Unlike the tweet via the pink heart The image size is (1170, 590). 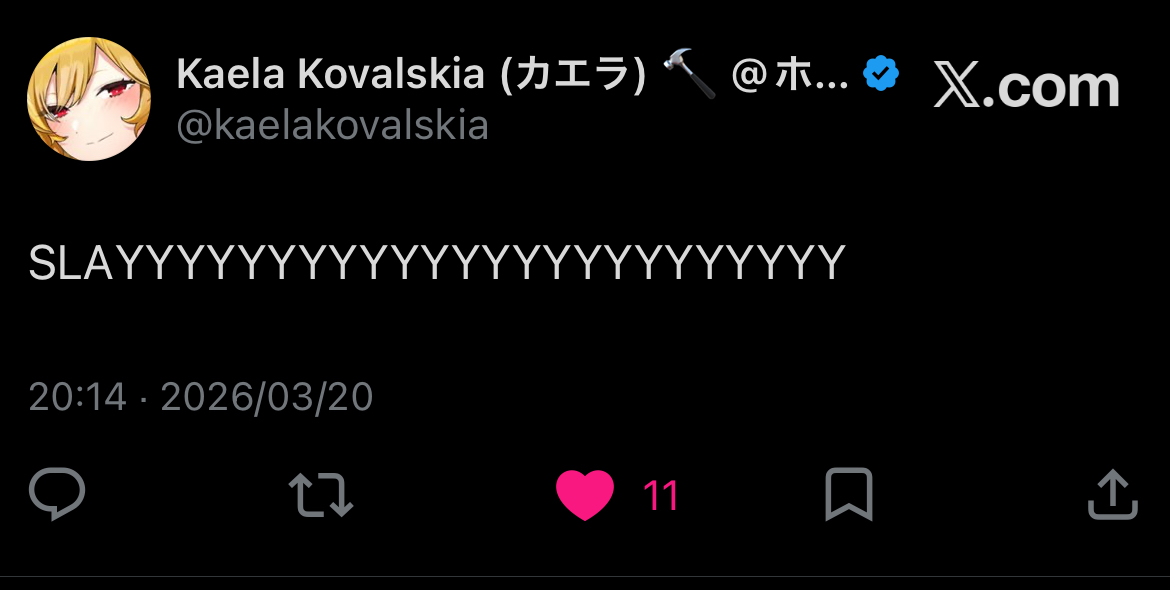pyautogui.click(x=585, y=495)
